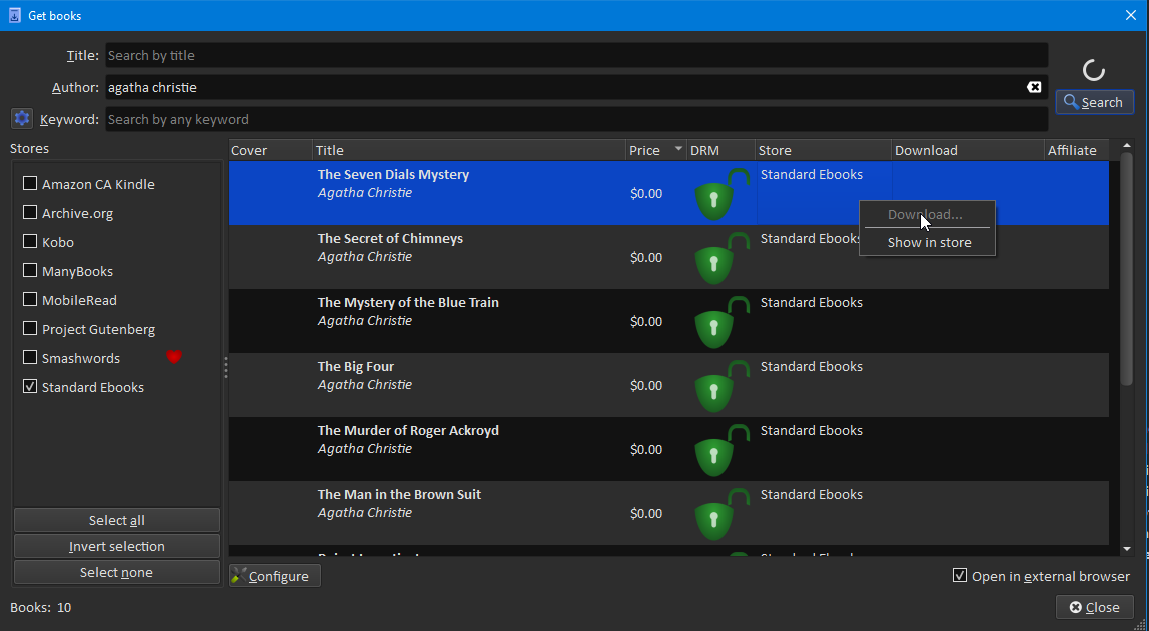This screenshot has height=631, width=1149.
Task: Check the MobileRead store
Action: (x=30, y=299)
